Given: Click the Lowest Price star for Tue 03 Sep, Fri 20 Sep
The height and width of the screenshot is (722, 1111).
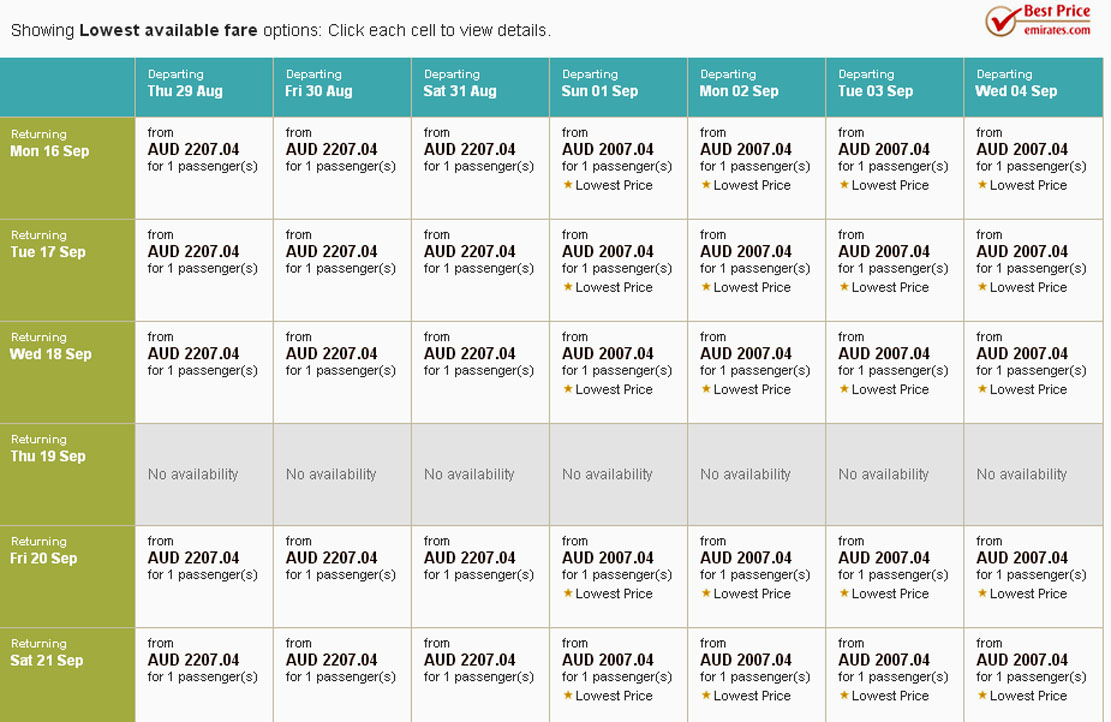Looking at the screenshot, I should [844, 593].
